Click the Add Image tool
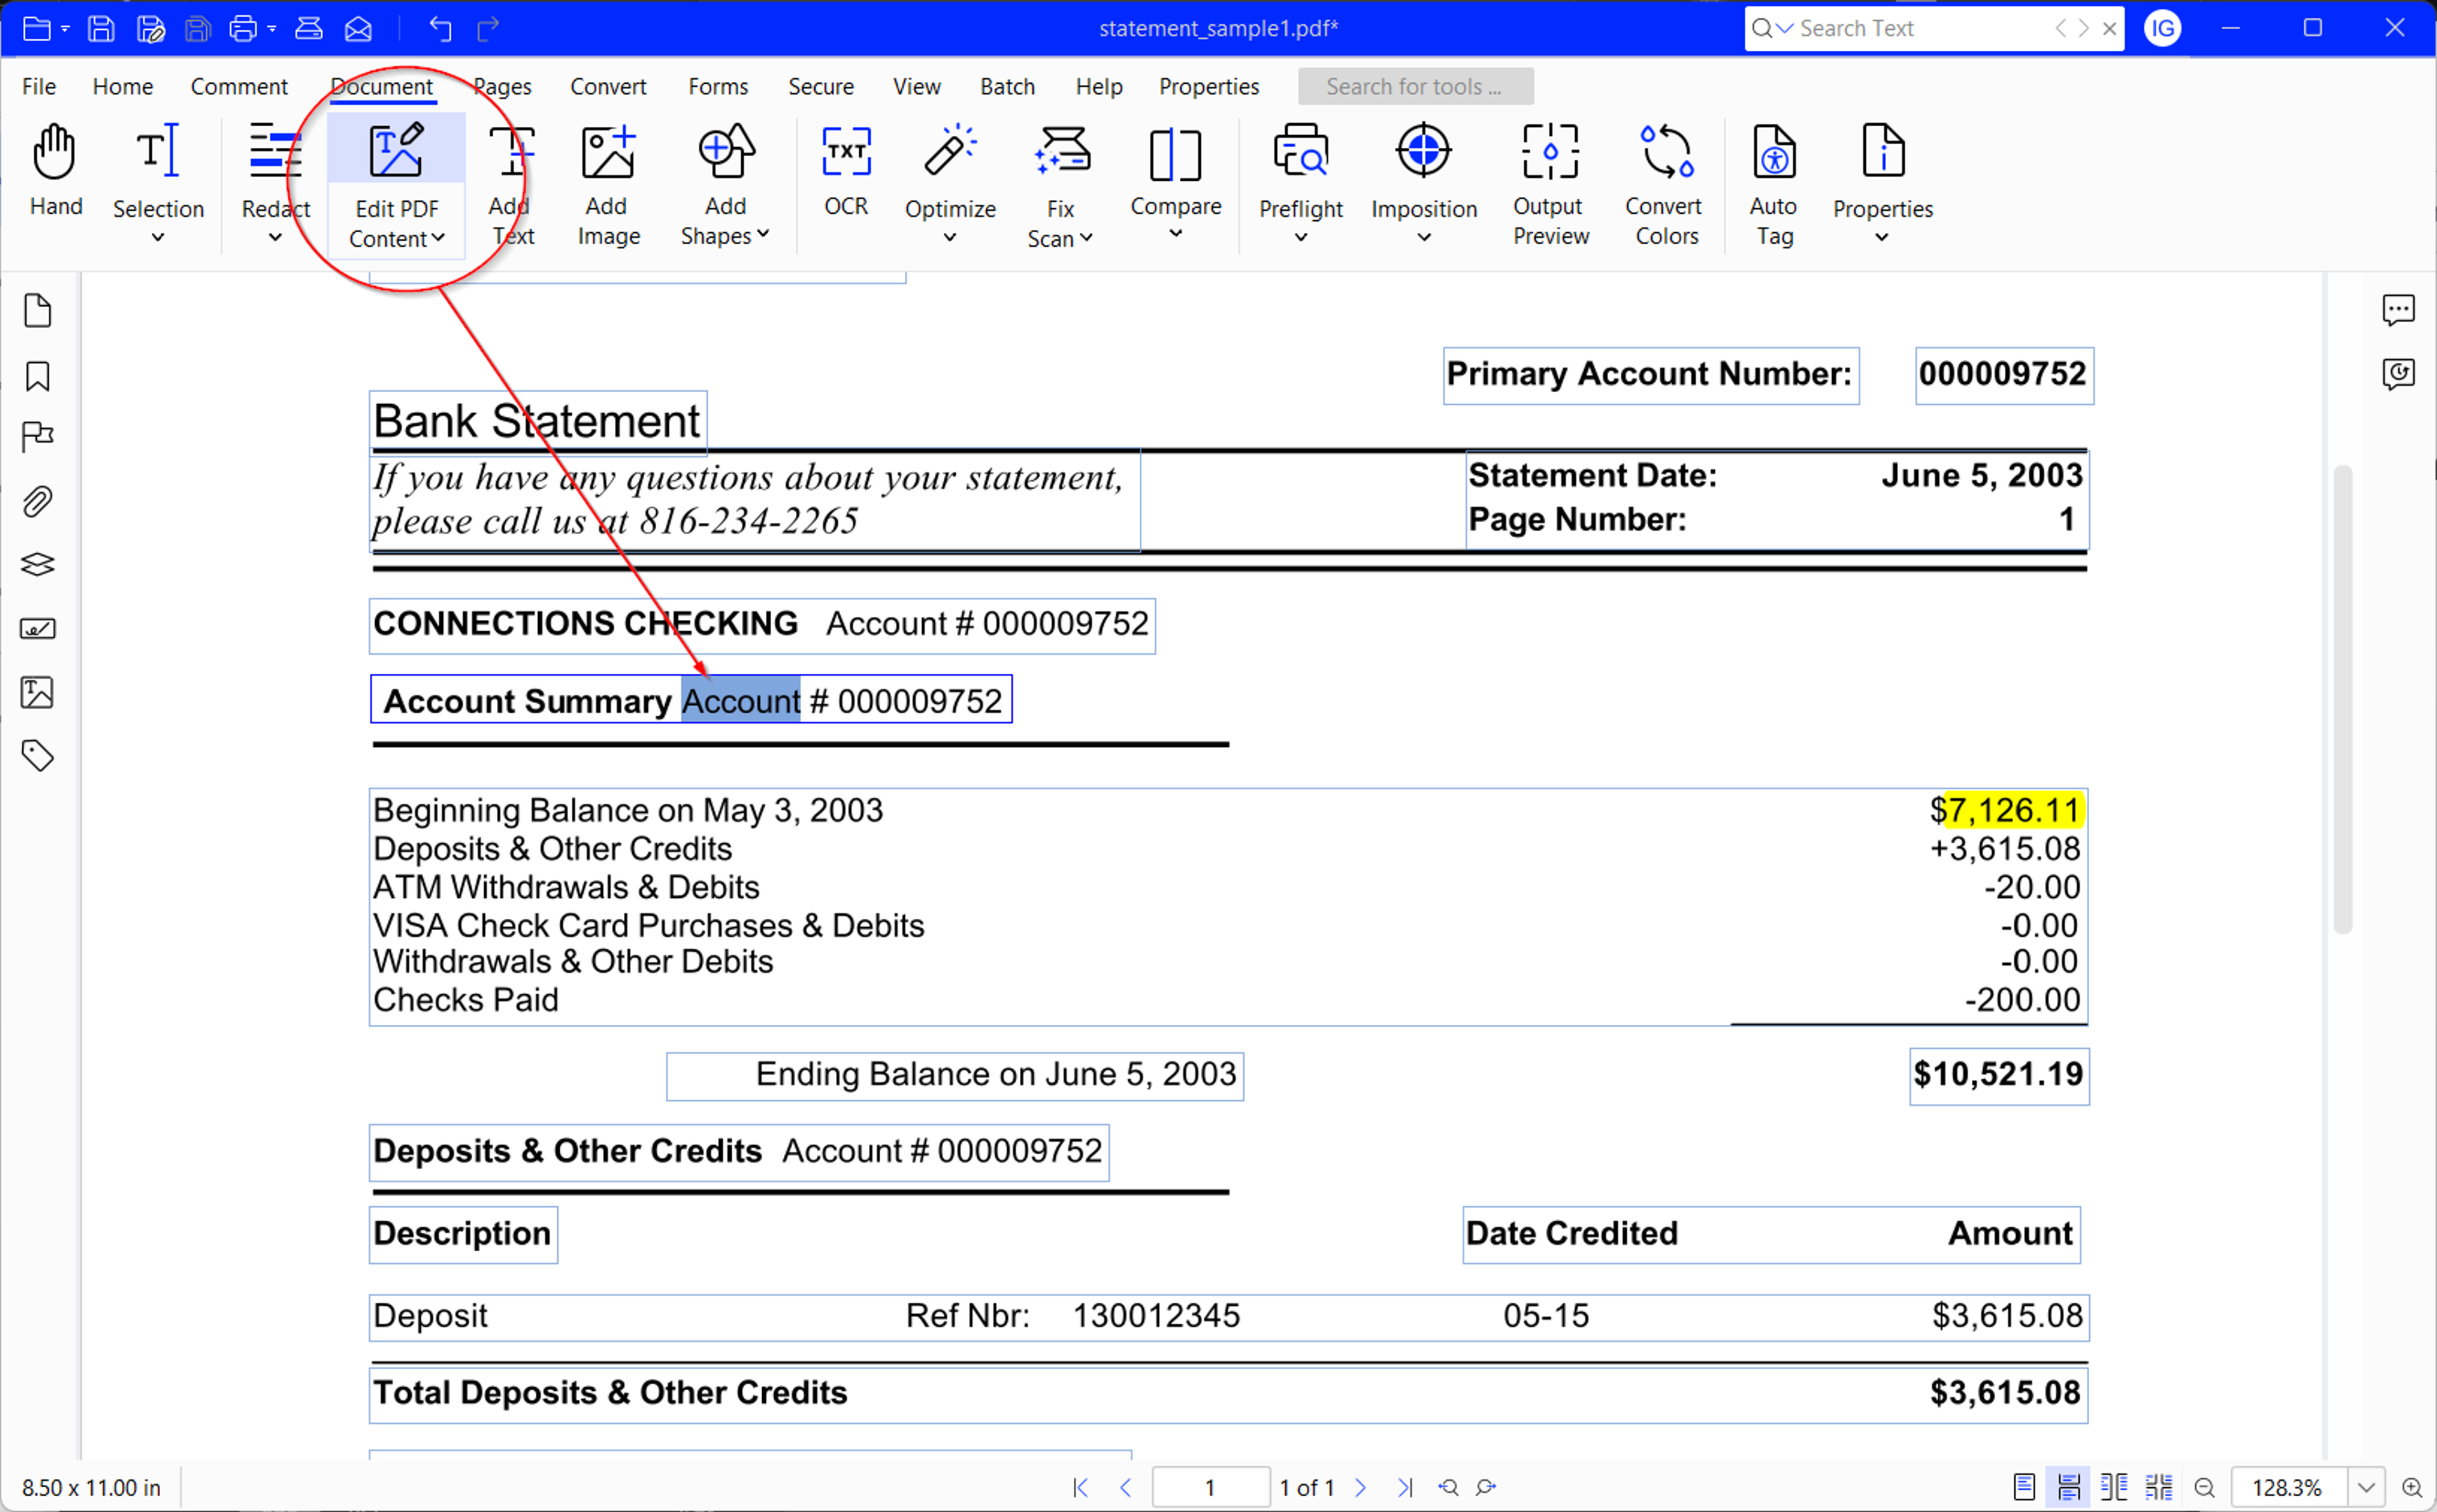2437x1512 pixels. point(608,186)
